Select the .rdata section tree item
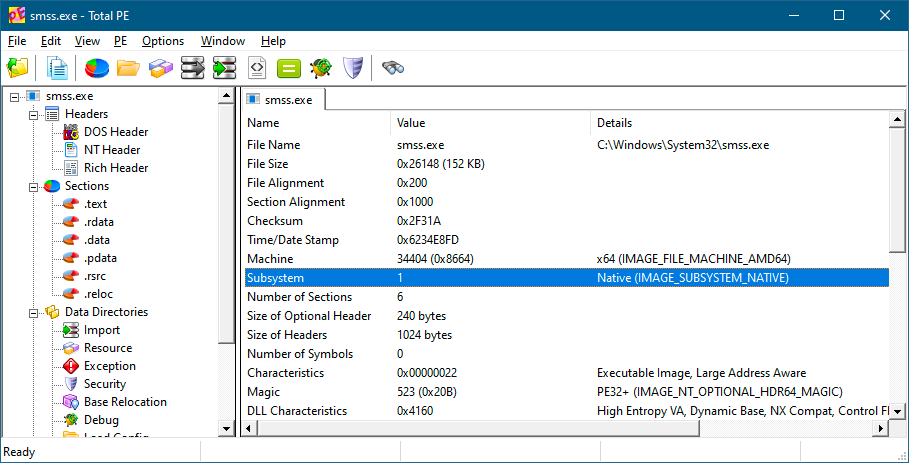The image size is (909, 463). pyautogui.click(x=99, y=222)
